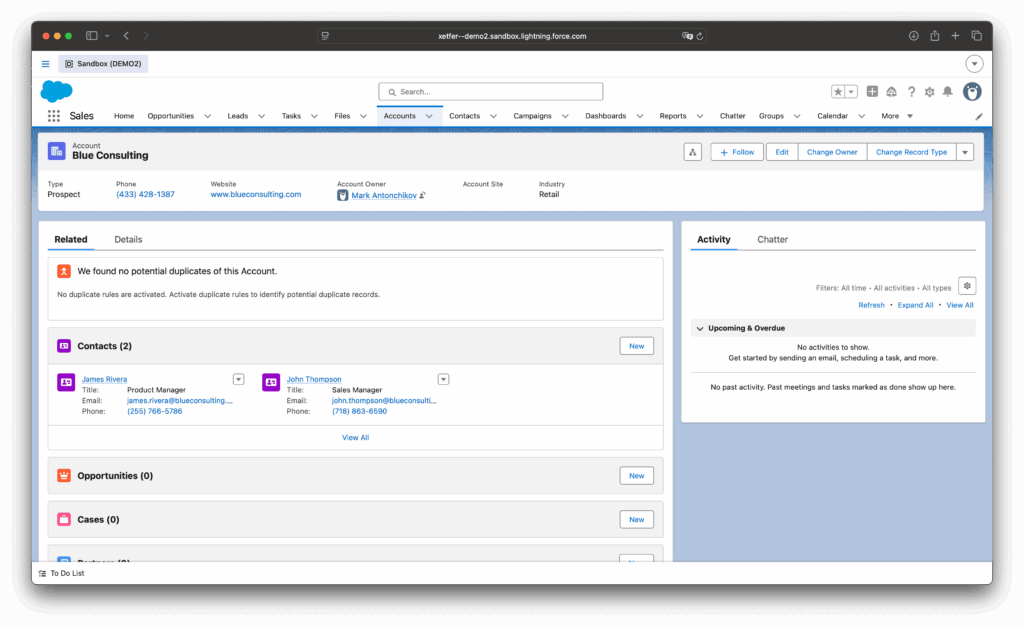This screenshot has height=626, width=1024.
Task: Open the Notifications bell
Action: tap(948, 92)
